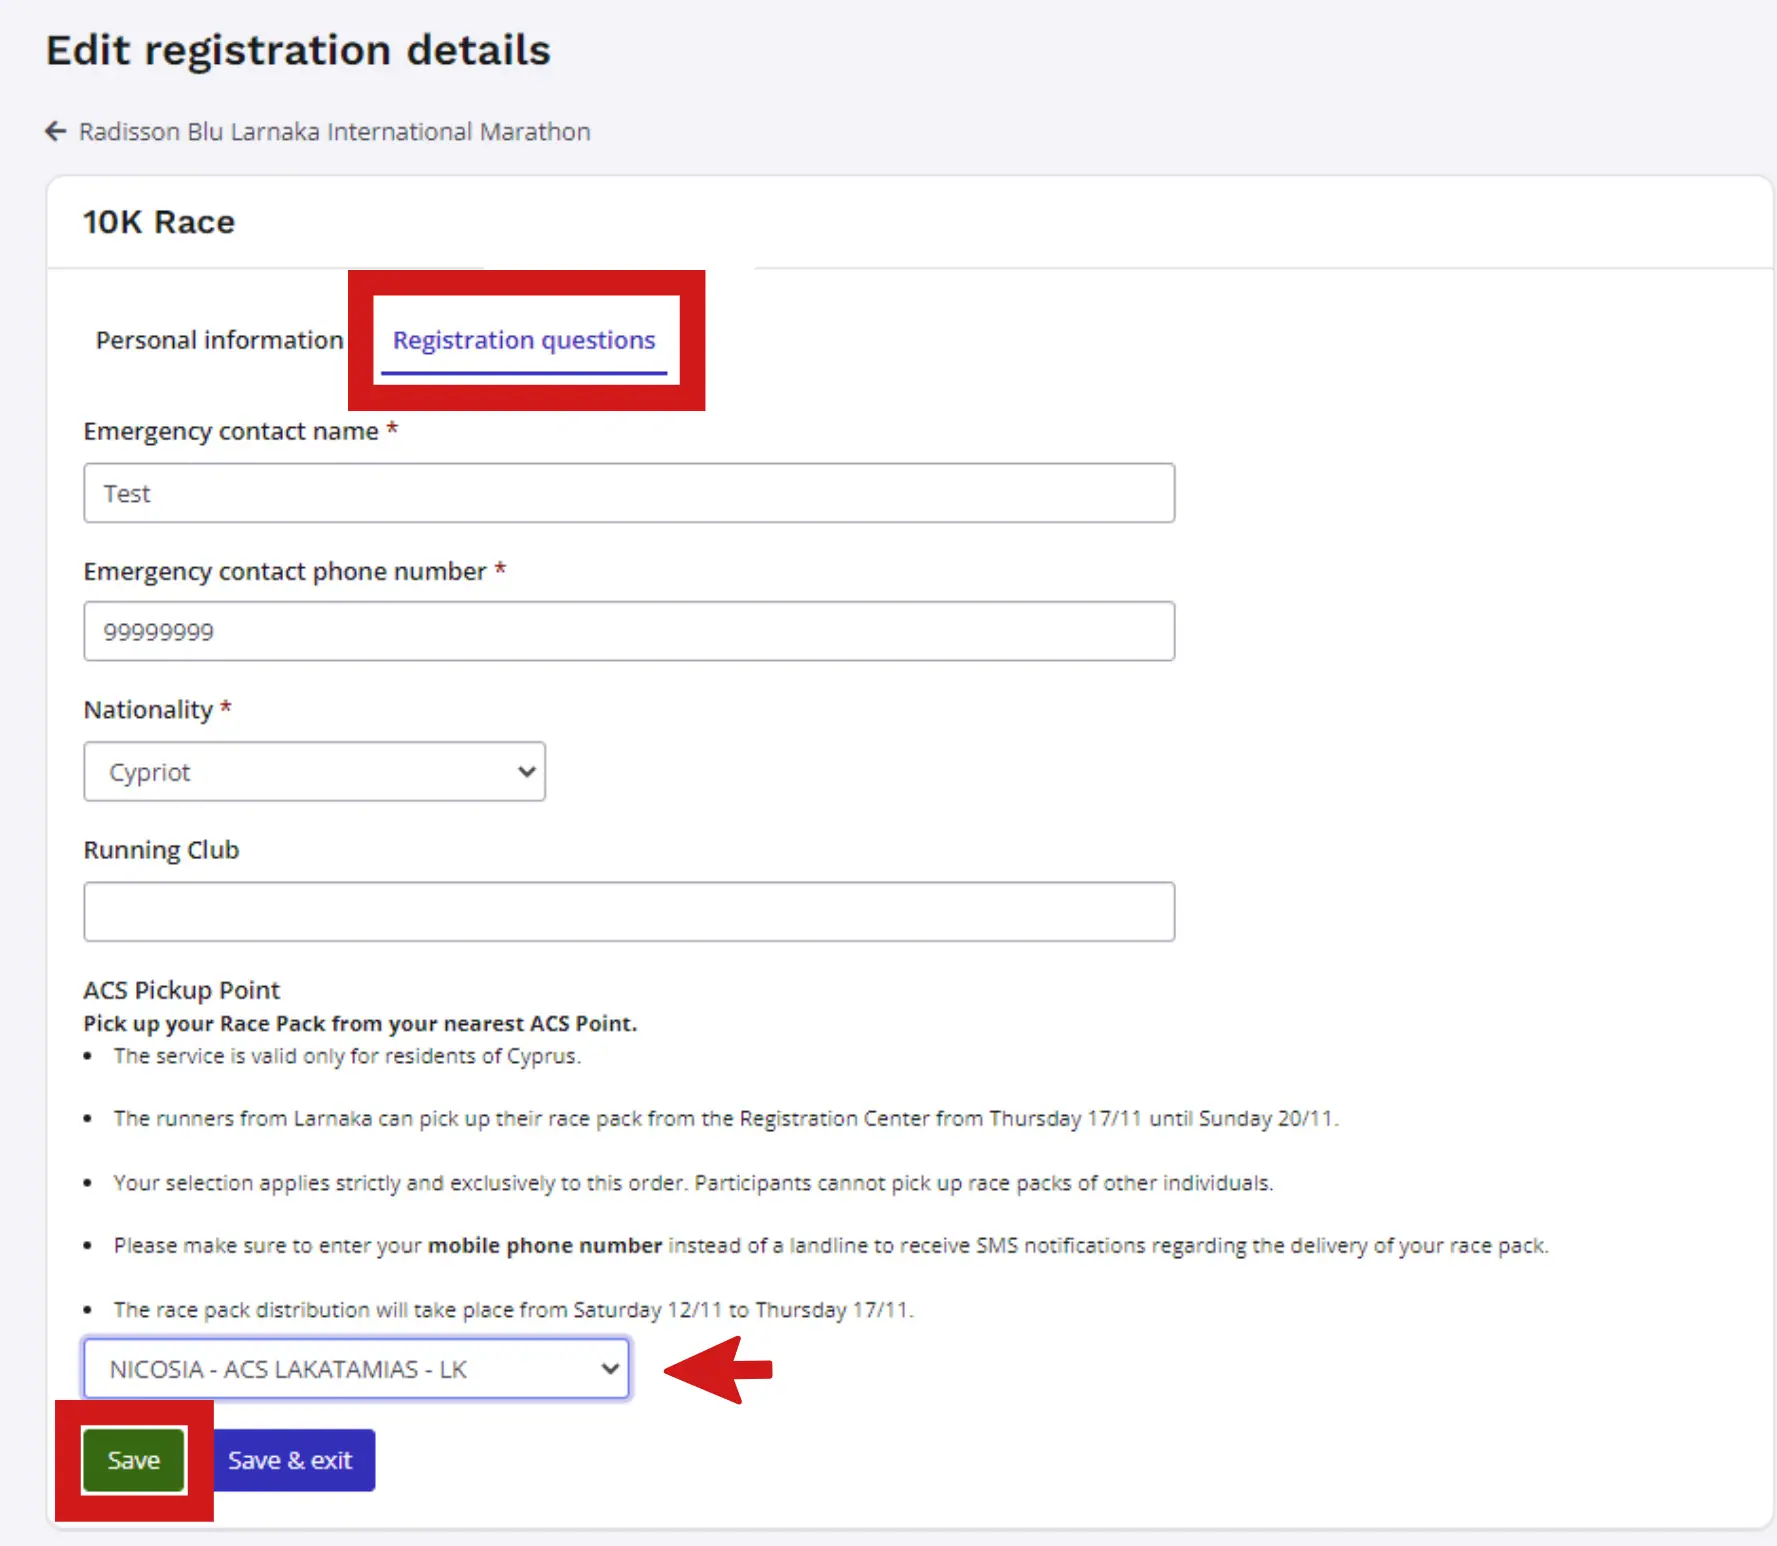This screenshot has height=1546, width=1777.
Task: Click the back arrow beside marathon name
Action: (56, 131)
